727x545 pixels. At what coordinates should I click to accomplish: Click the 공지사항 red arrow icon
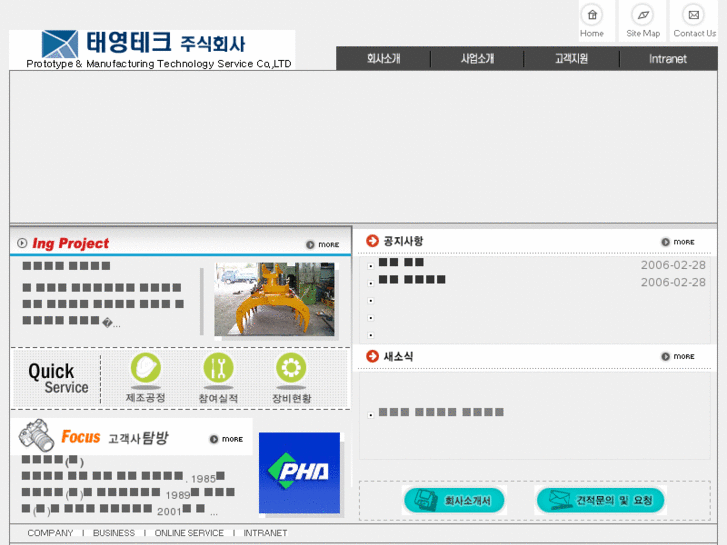click(x=372, y=241)
